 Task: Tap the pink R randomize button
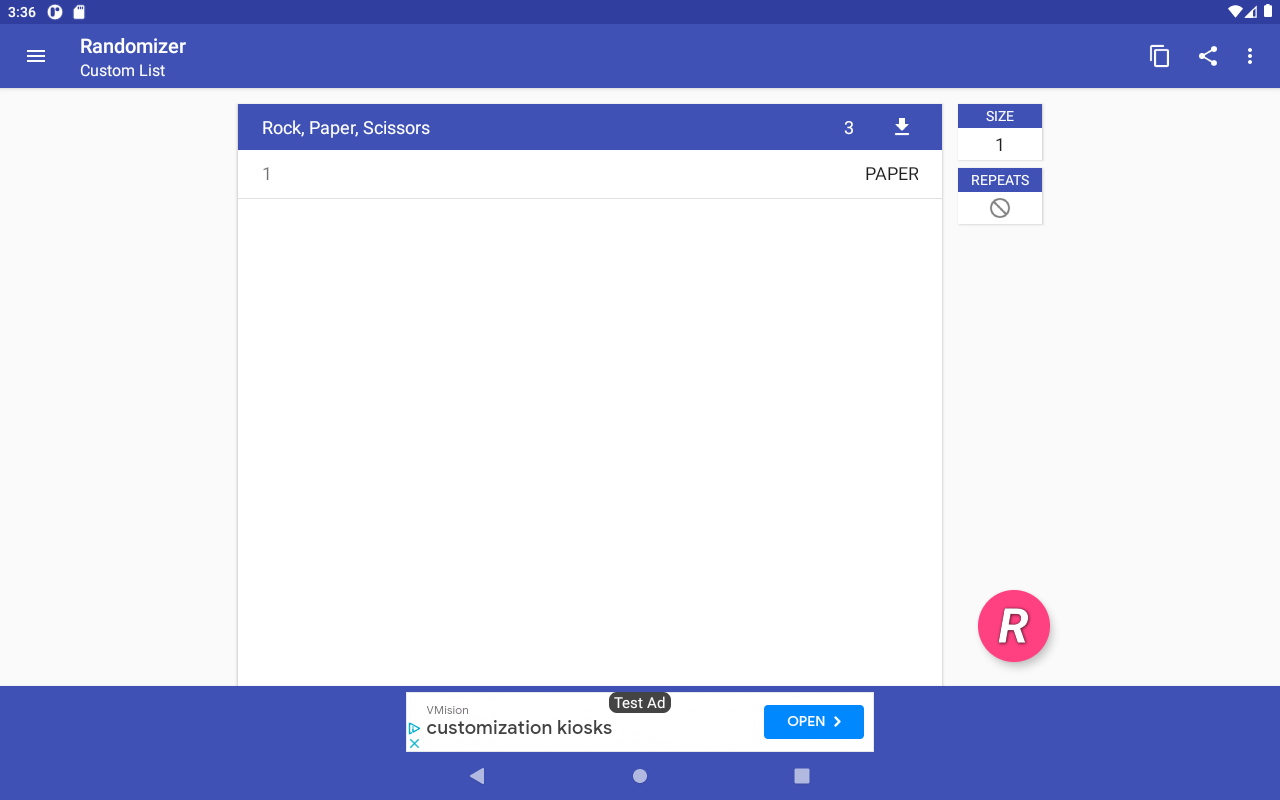(1014, 626)
